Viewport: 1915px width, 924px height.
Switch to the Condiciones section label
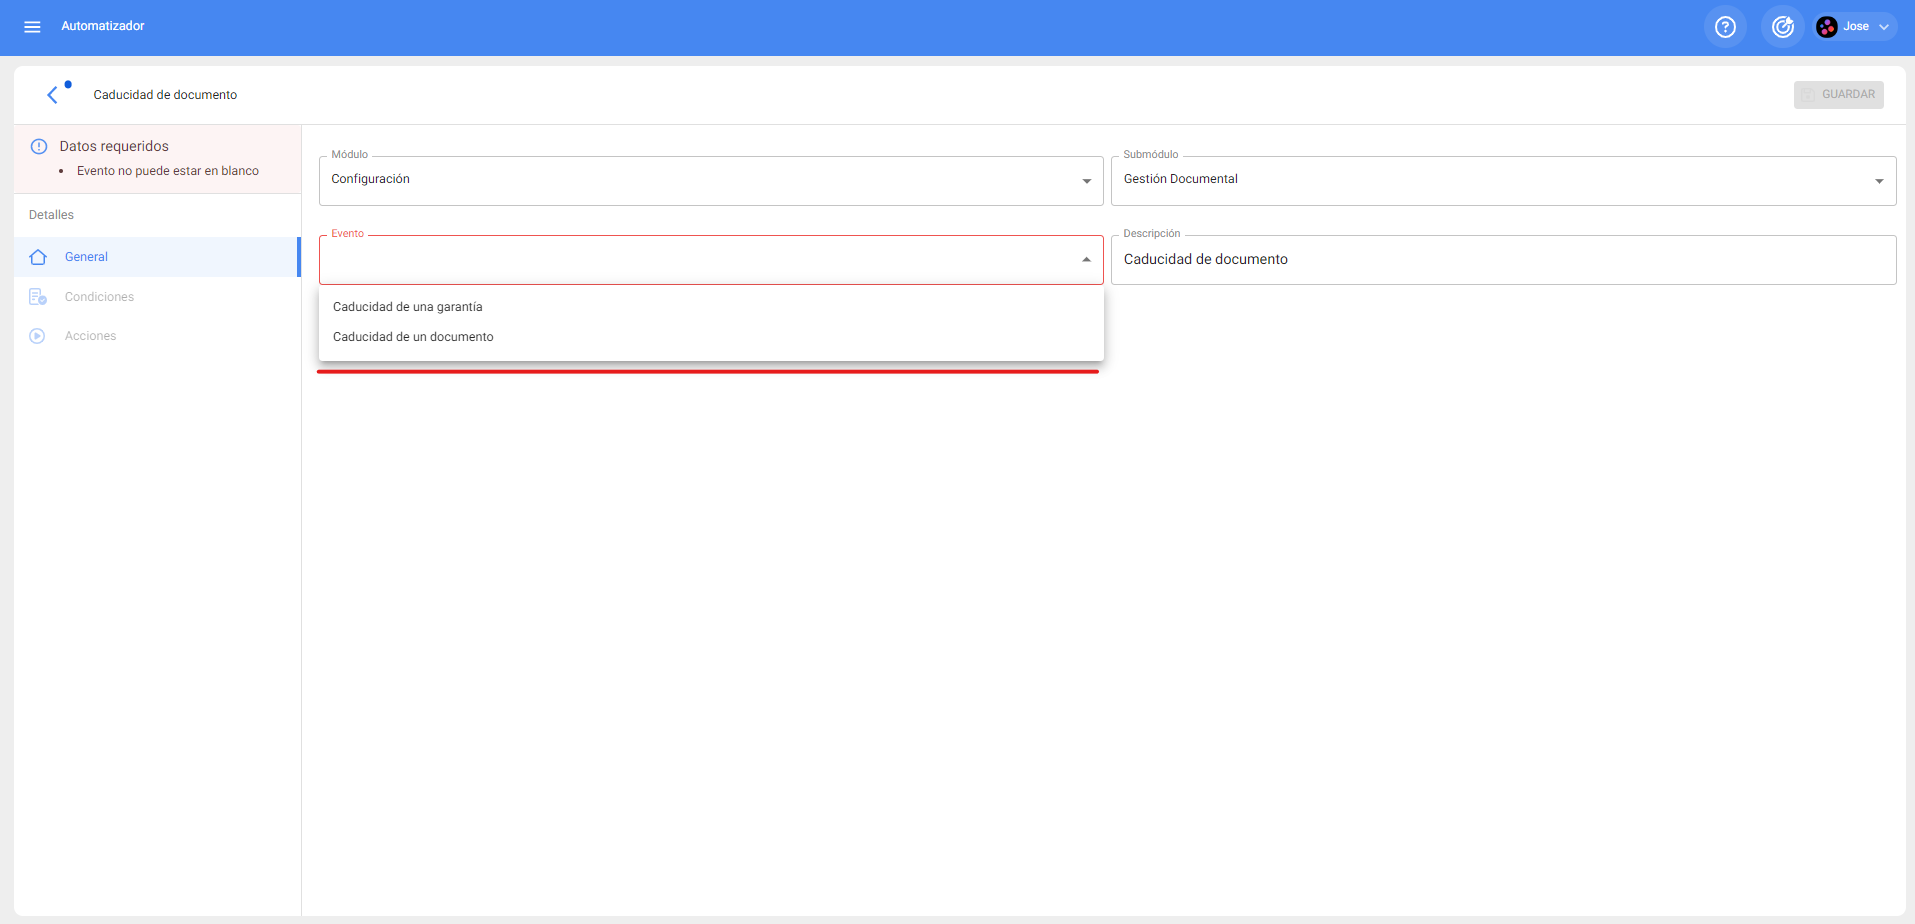click(x=99, y=297)
